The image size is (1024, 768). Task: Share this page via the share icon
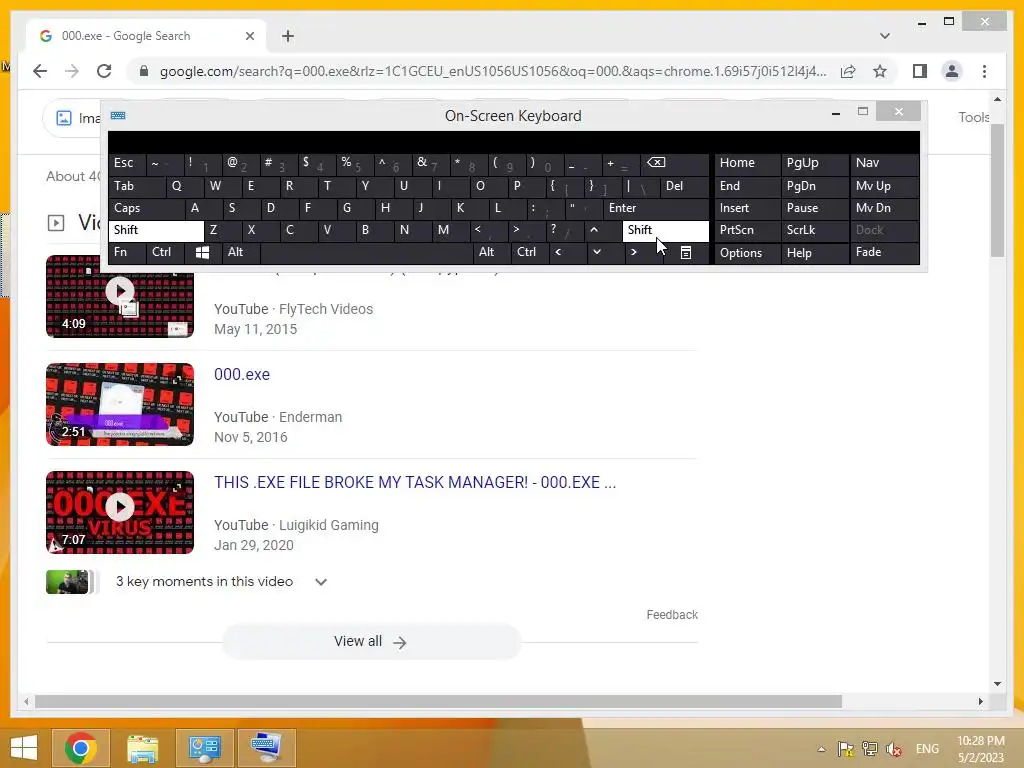pyautogui.click(x=848, y=71)
